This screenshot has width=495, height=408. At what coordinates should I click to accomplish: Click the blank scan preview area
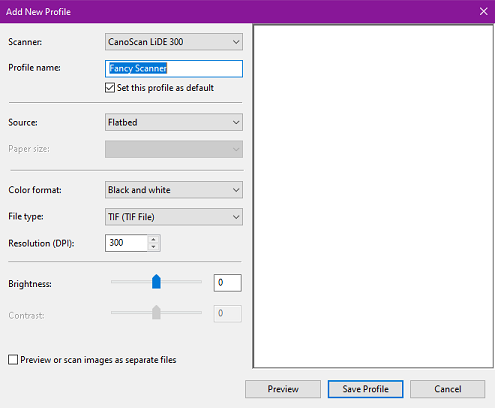click(373, 196)
